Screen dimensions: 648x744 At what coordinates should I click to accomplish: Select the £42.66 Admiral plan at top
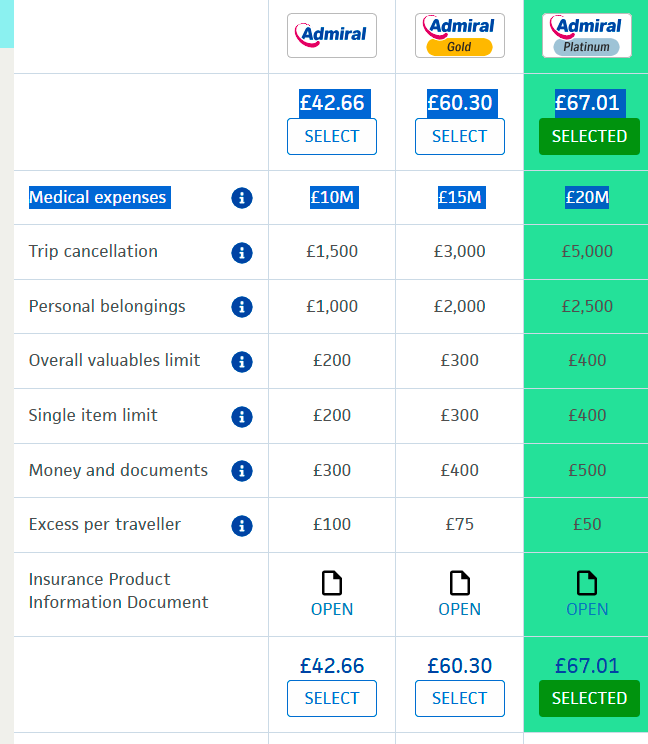[331, 136]
